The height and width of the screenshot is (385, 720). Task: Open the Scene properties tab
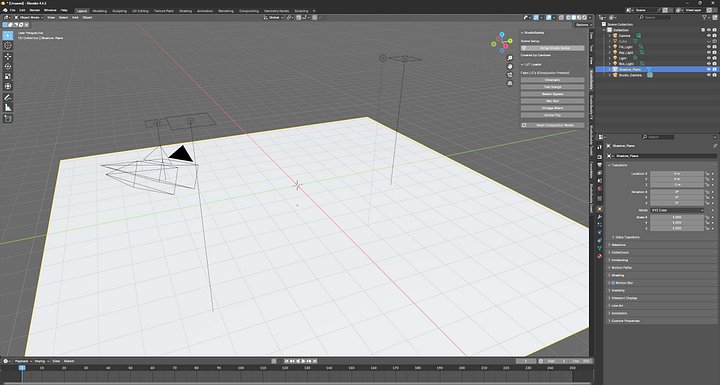(x=599, y=181)
